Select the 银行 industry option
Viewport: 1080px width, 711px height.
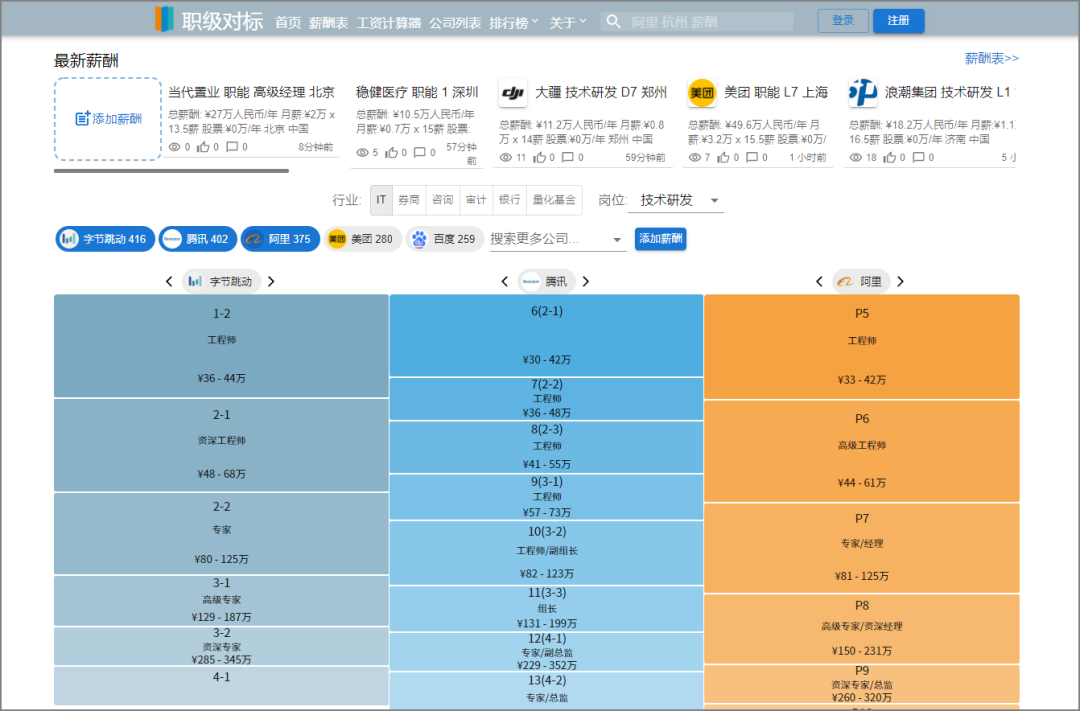510,200
